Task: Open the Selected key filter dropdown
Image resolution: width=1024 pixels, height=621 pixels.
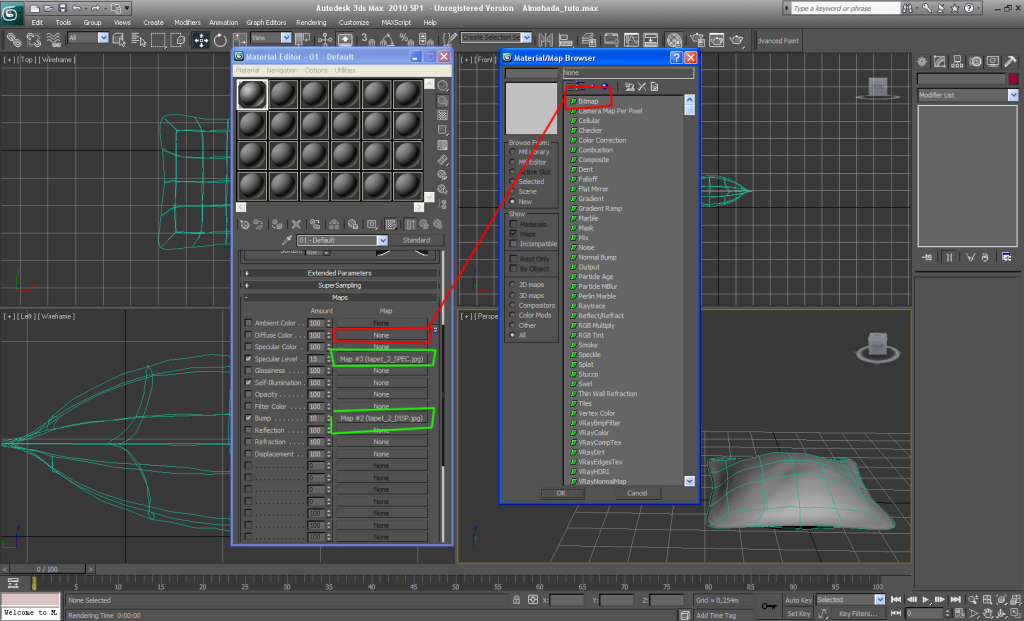Action: pos(880,599)
